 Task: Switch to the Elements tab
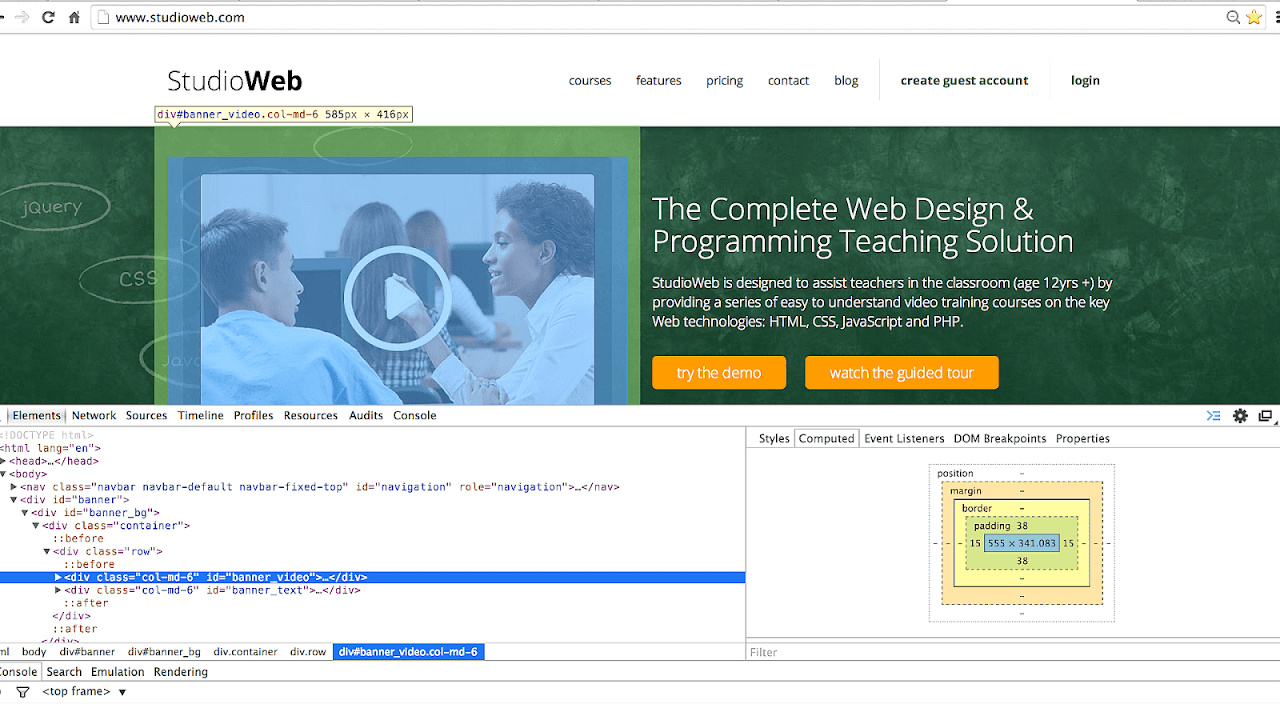[37, 416]
